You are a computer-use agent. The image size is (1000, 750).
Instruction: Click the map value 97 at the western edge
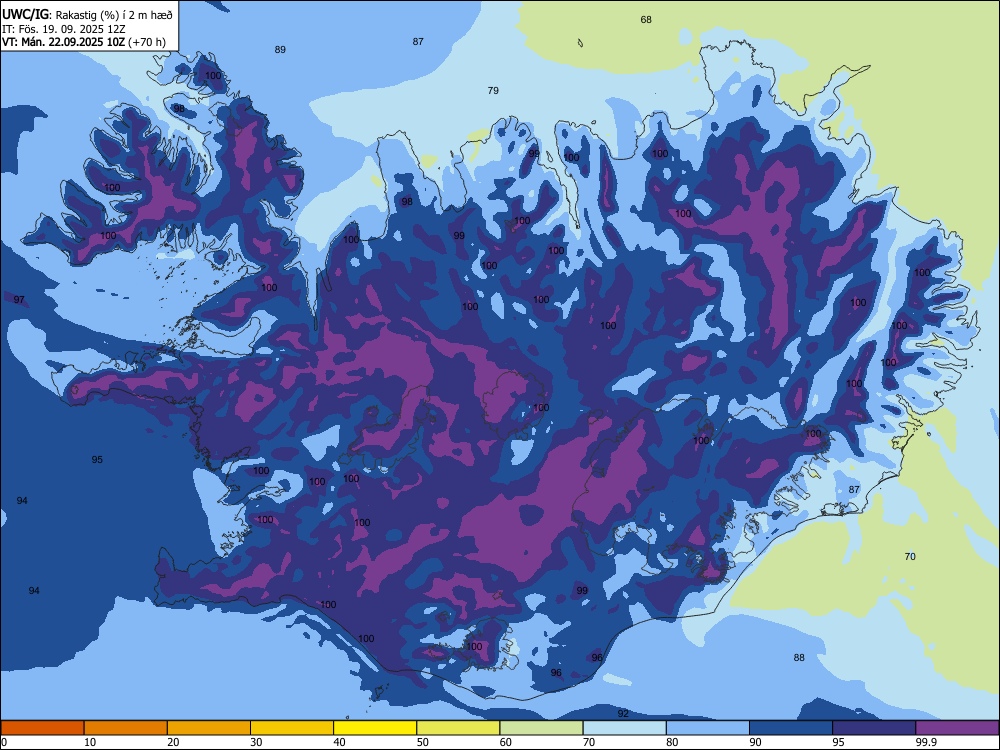coord(19,300)
